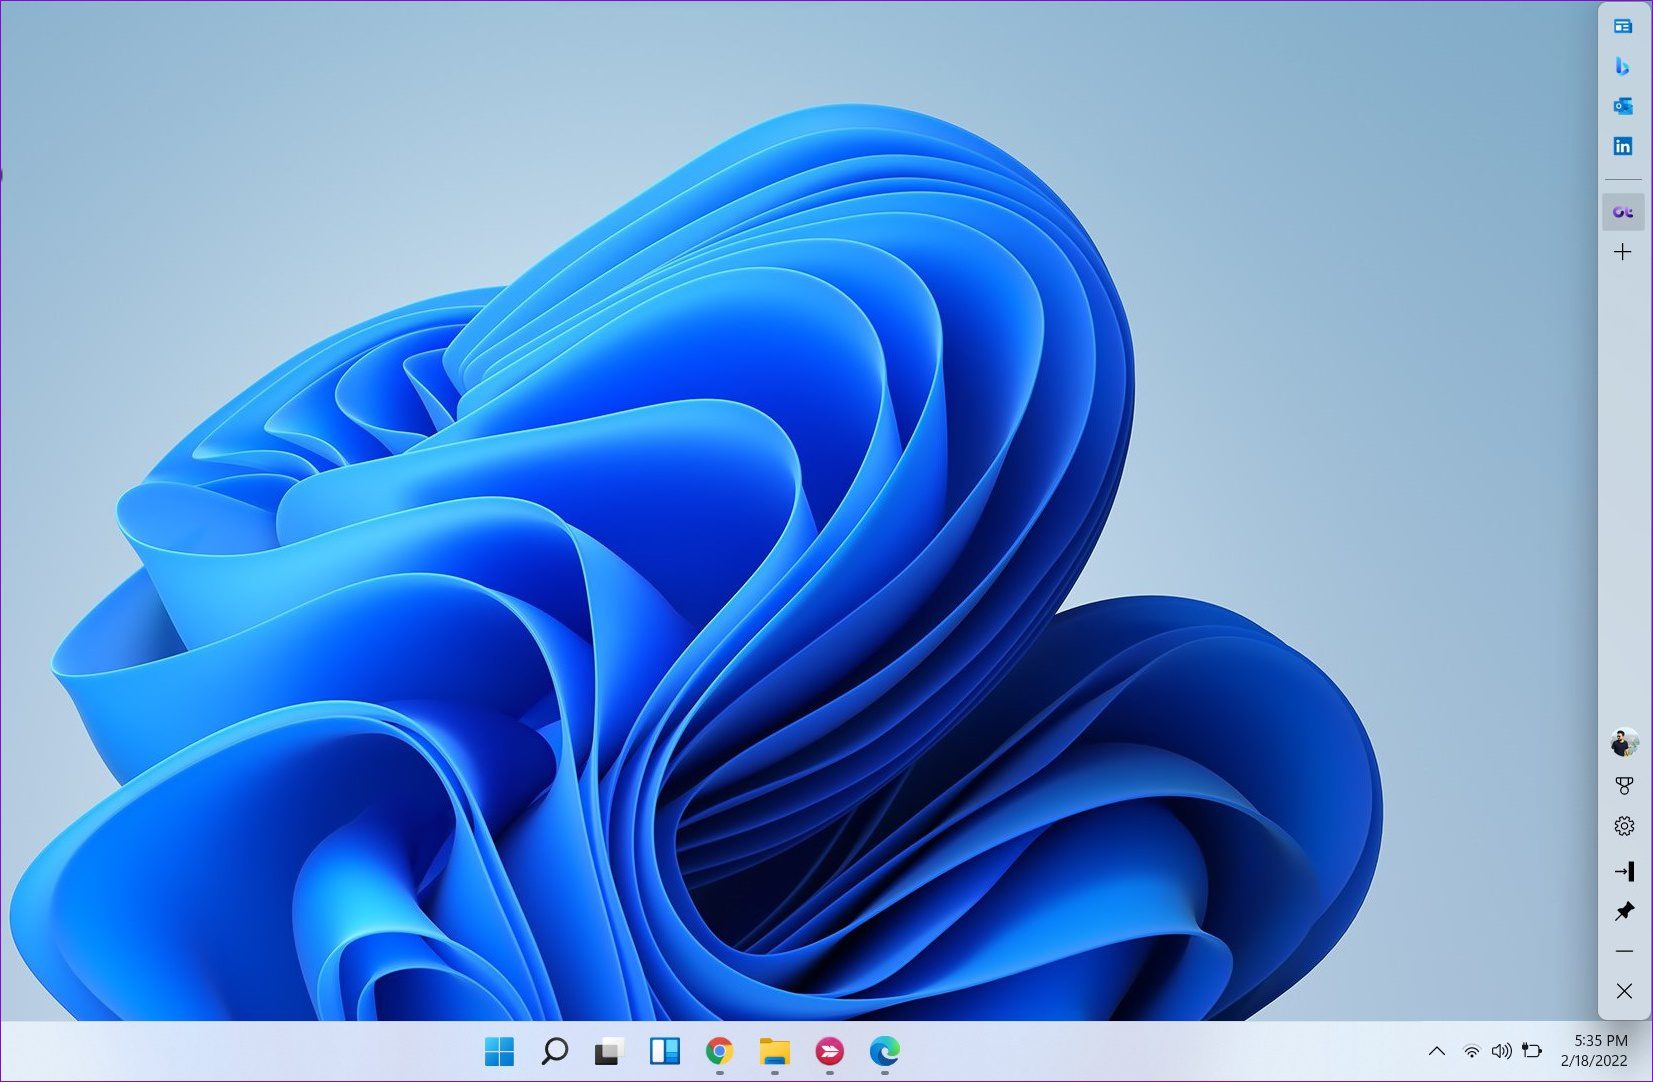Open taskbar Search
This screenshot has height=1082, width=1653.
(554, 1052)
